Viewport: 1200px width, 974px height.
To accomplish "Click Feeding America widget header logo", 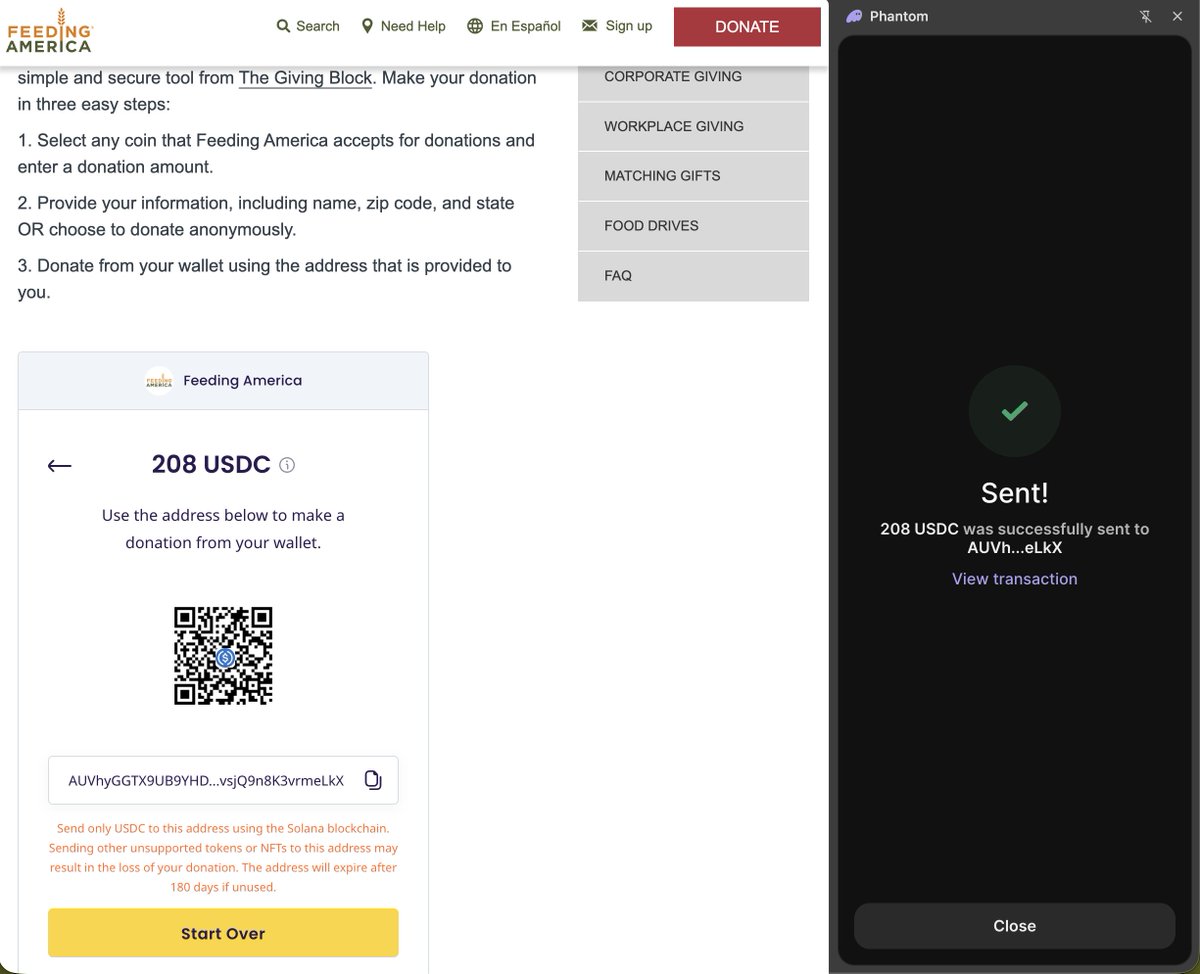I will pos(159,381).
